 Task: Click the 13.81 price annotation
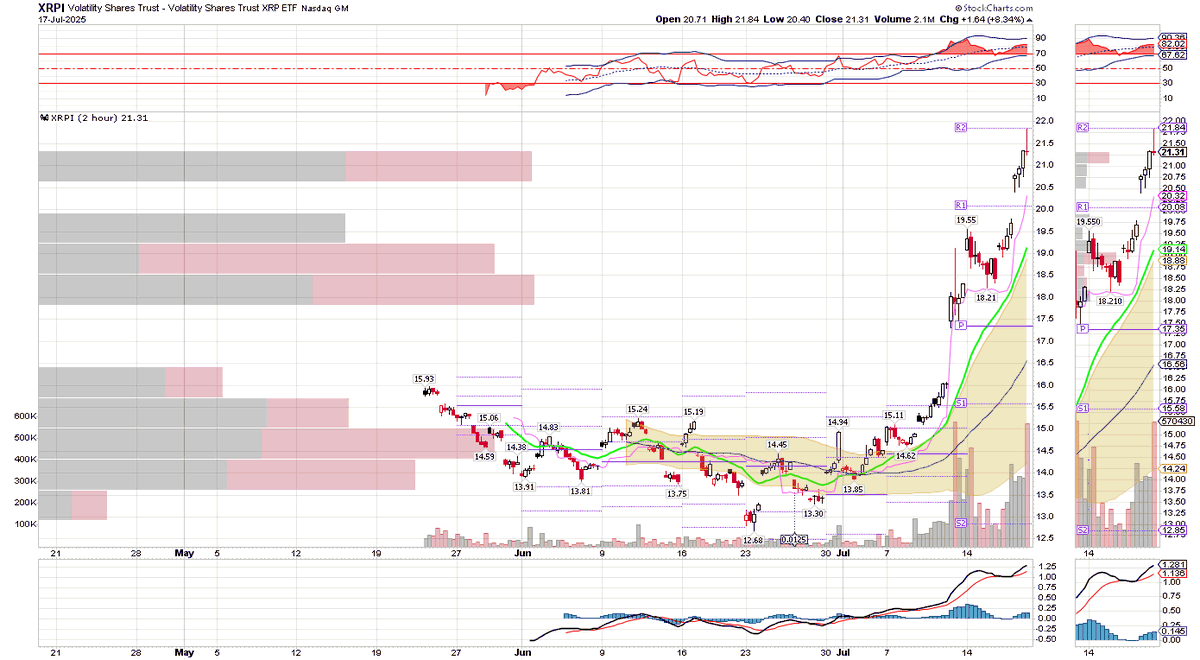(x=581, y=491)
